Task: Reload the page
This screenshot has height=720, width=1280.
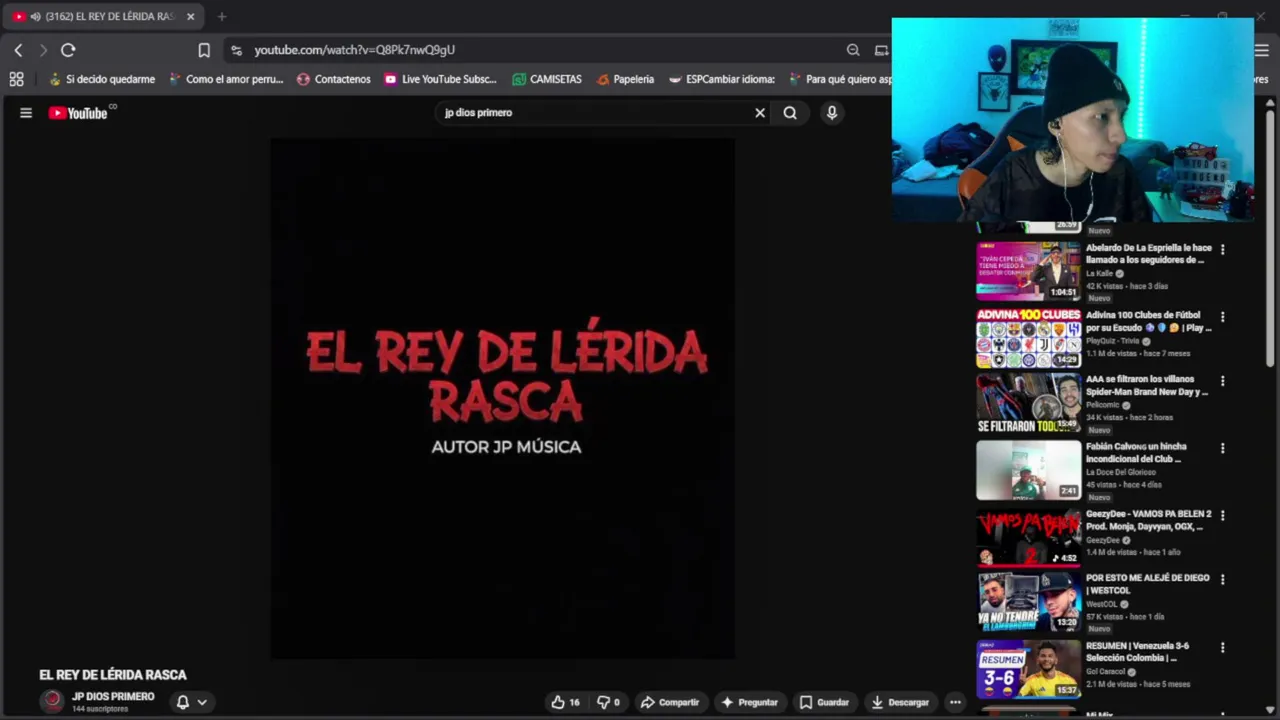Action: (68, 50)
